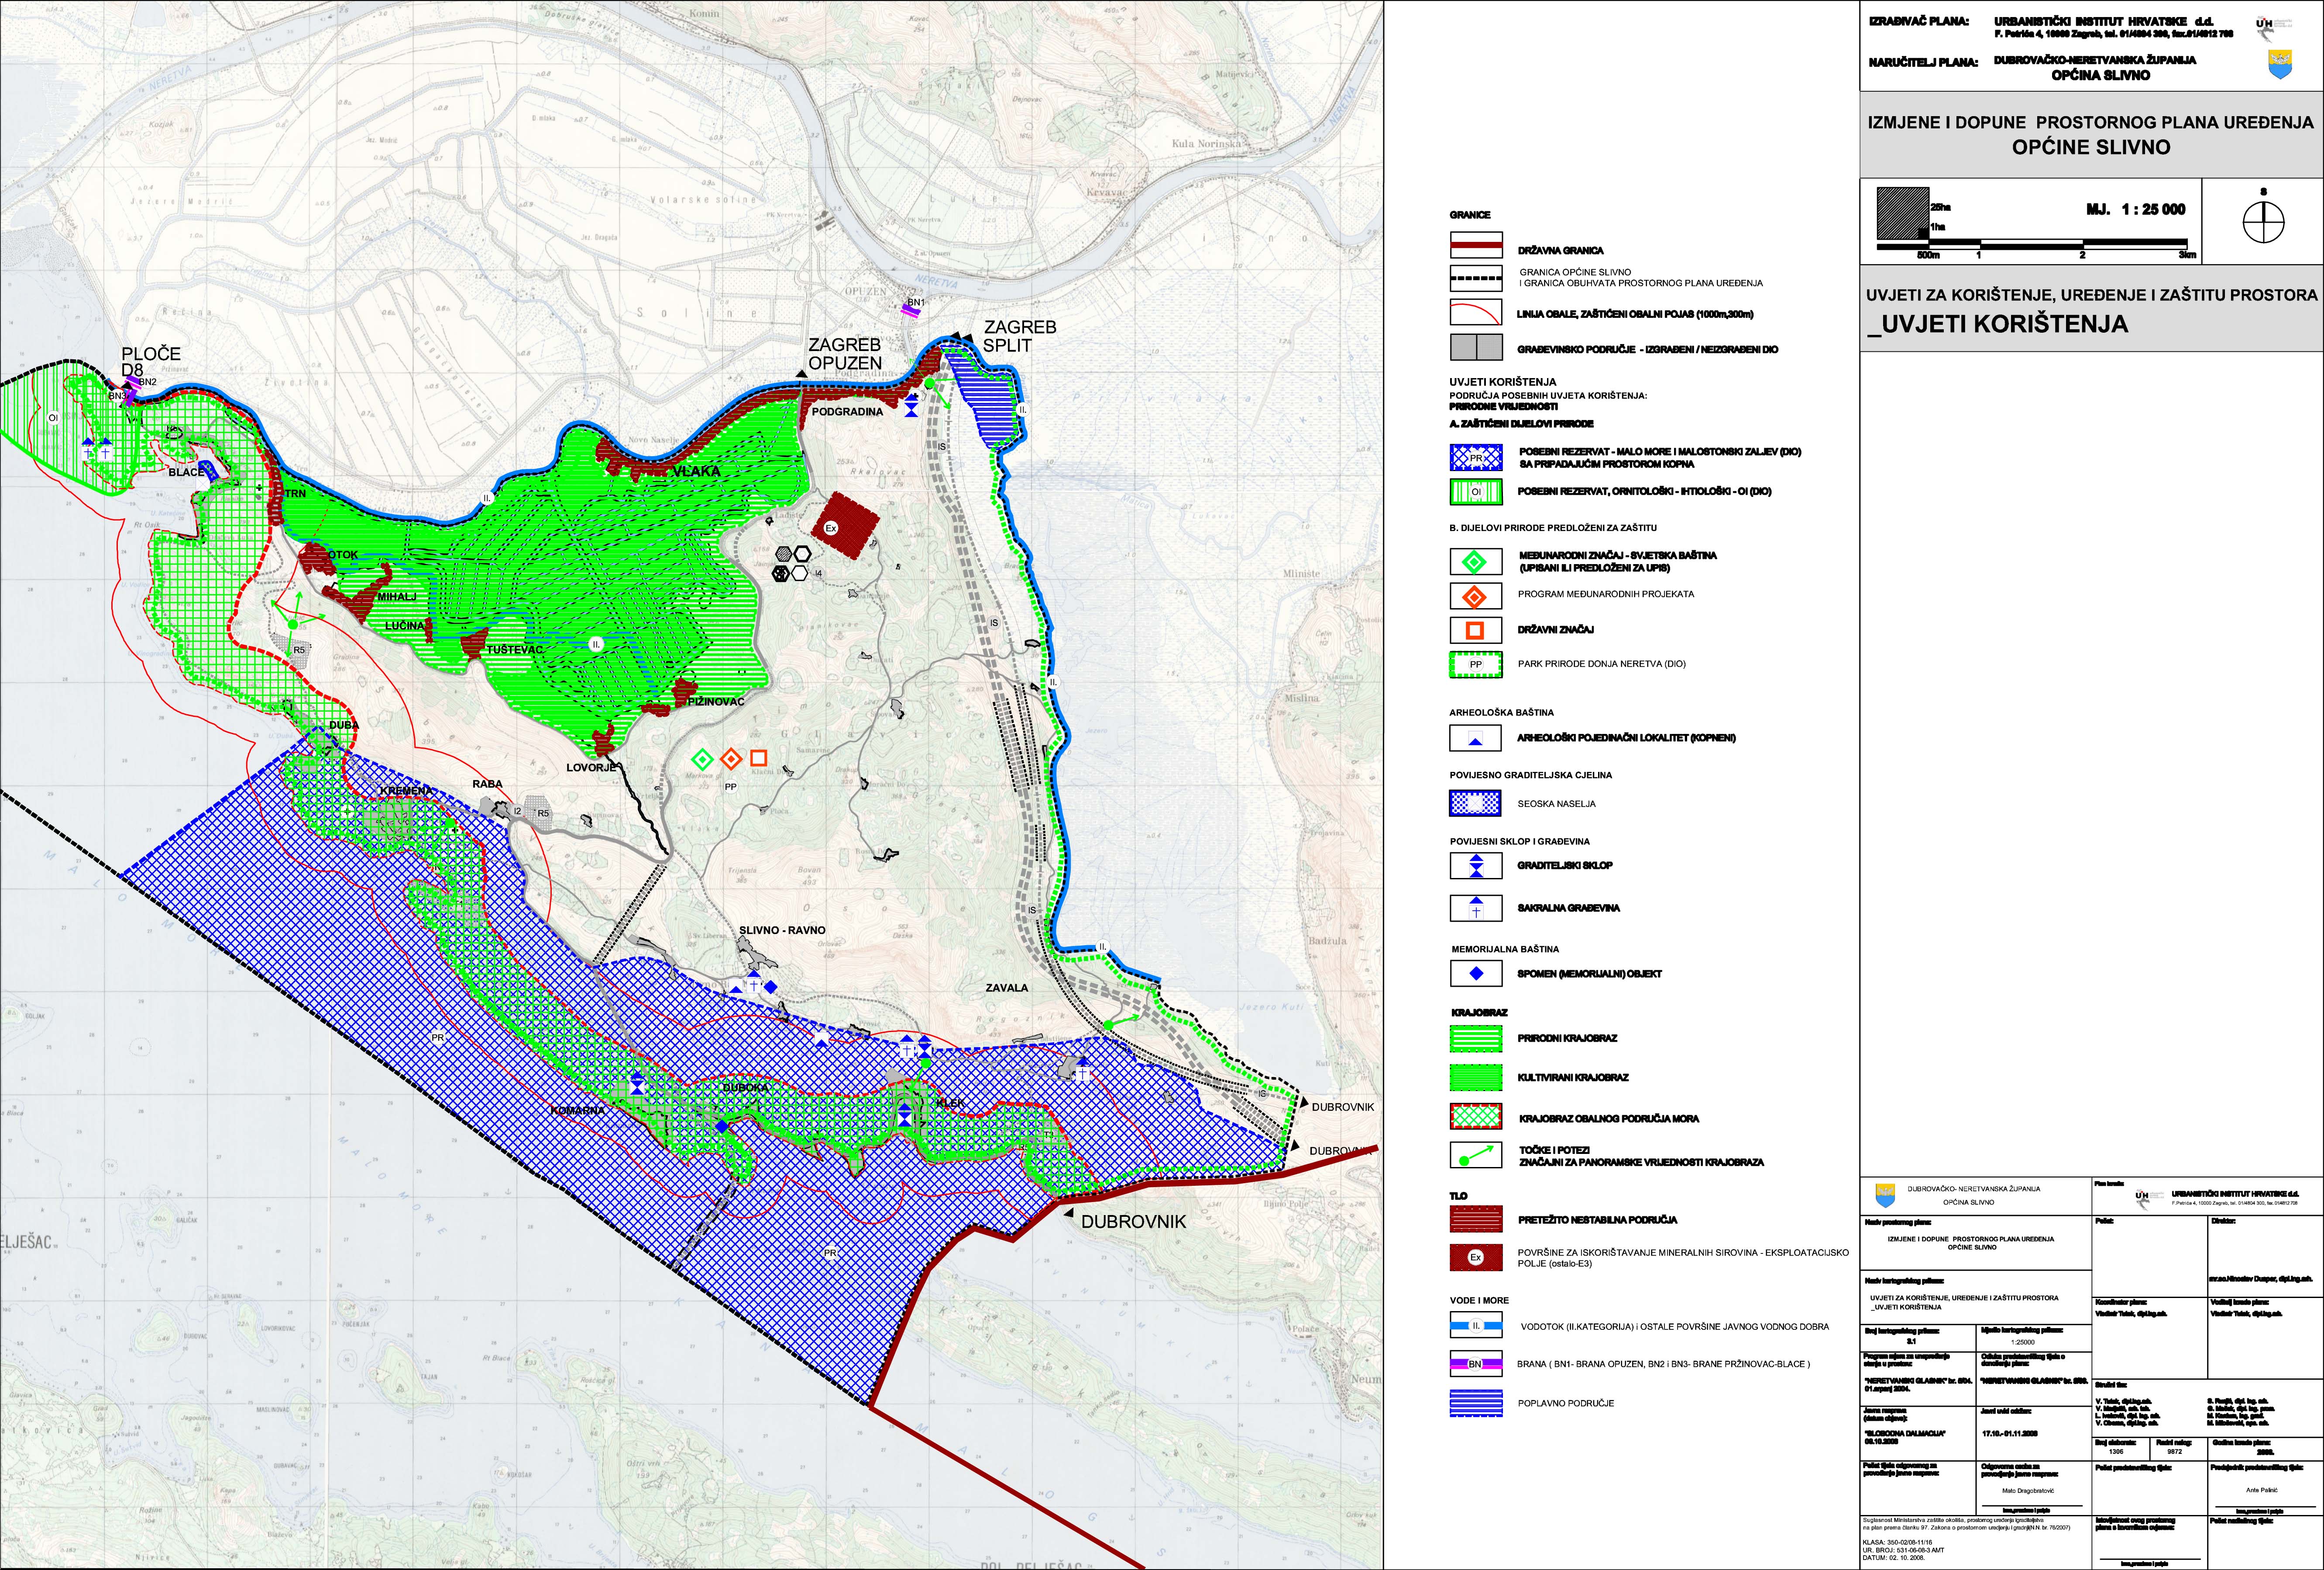Click the orange square Državni značaj legend icon
This screenshot has width=2324, height=1570.
(1475, 630)
